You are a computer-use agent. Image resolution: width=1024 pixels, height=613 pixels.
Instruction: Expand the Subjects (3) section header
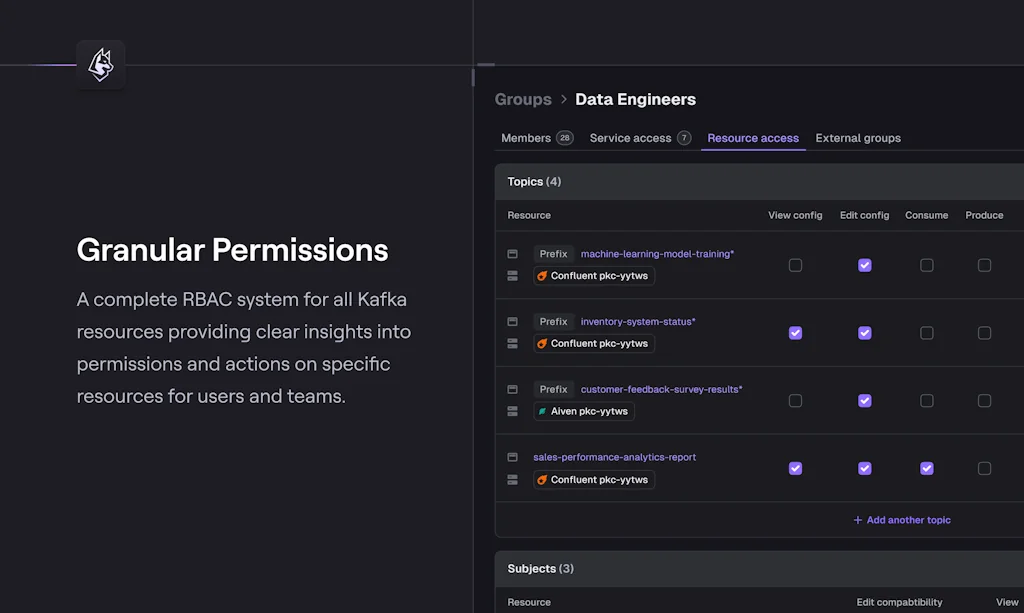[540, 569]
